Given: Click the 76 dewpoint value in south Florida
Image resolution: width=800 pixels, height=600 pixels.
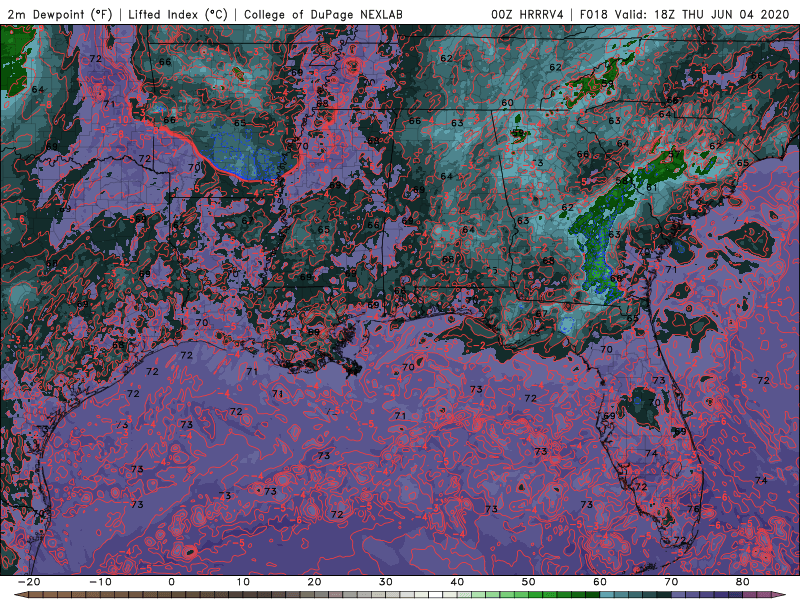Looking at the screenshot, I should [x=693, y=509].
